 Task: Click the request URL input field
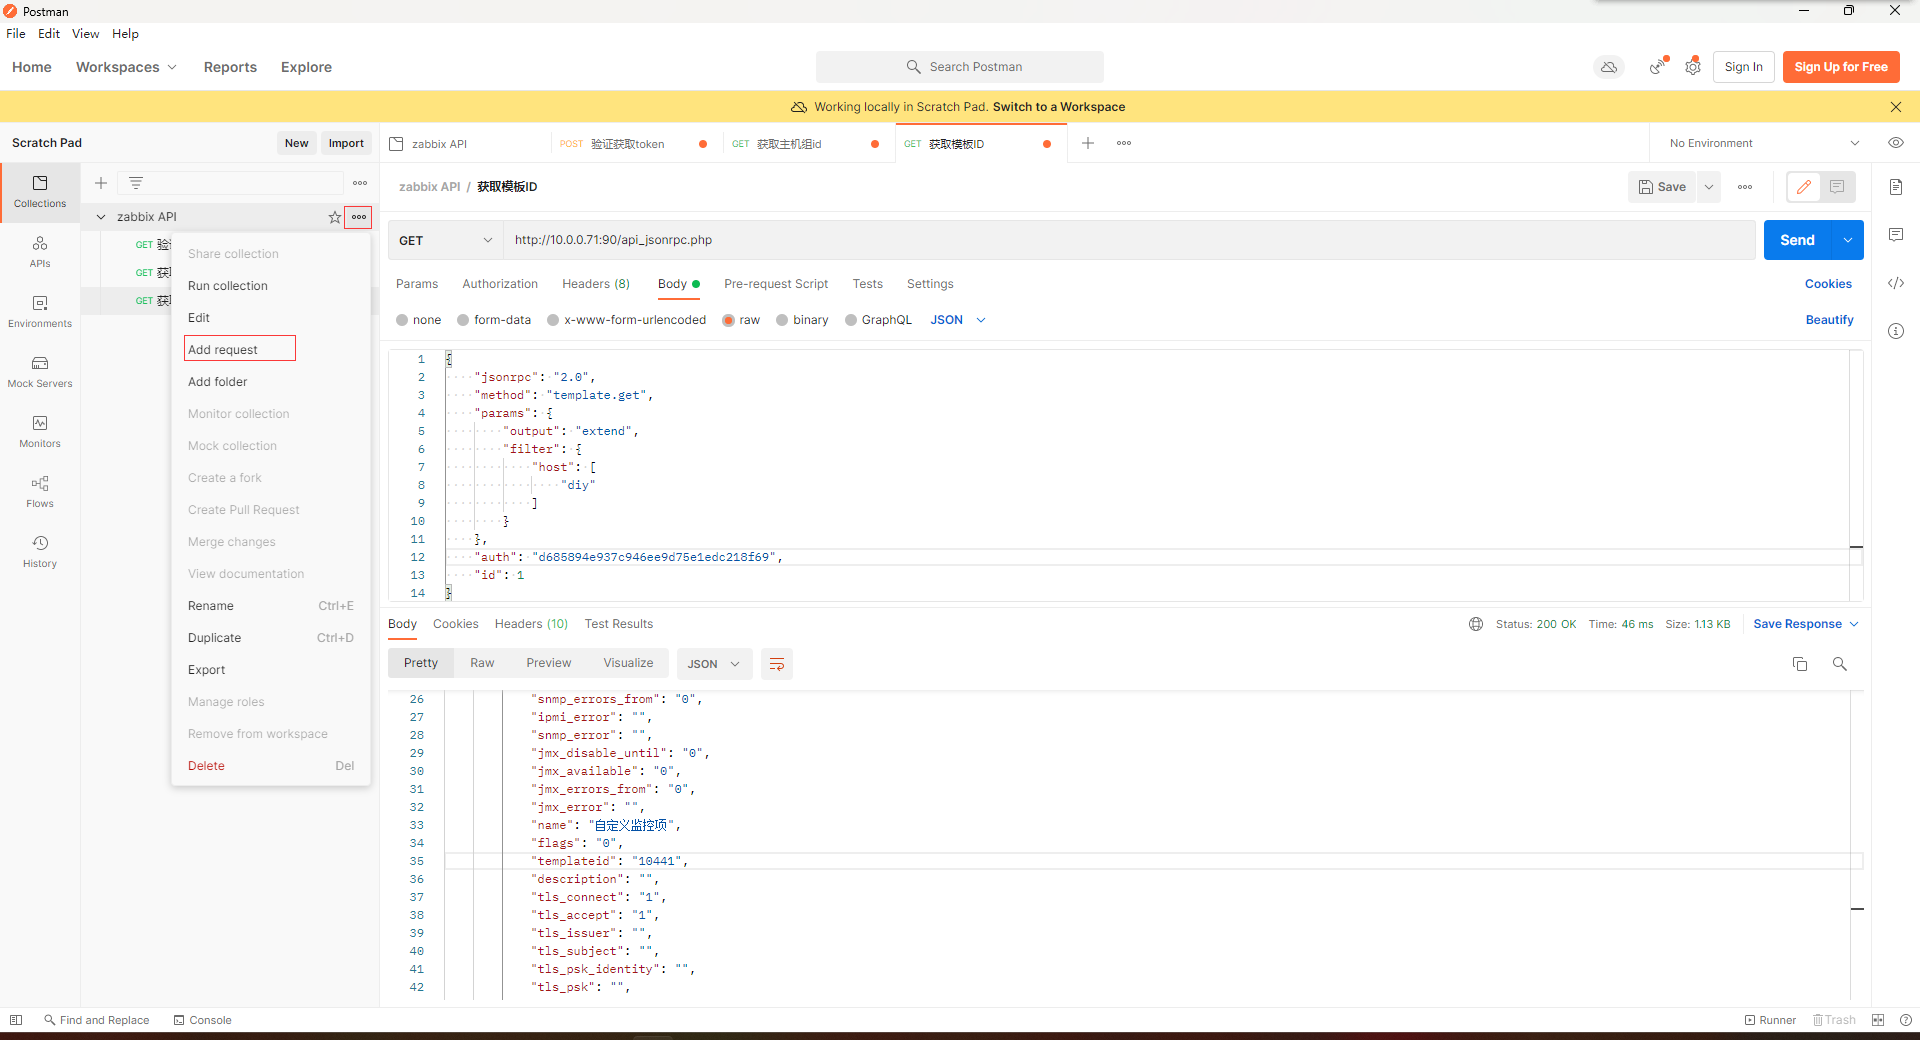1130,240
